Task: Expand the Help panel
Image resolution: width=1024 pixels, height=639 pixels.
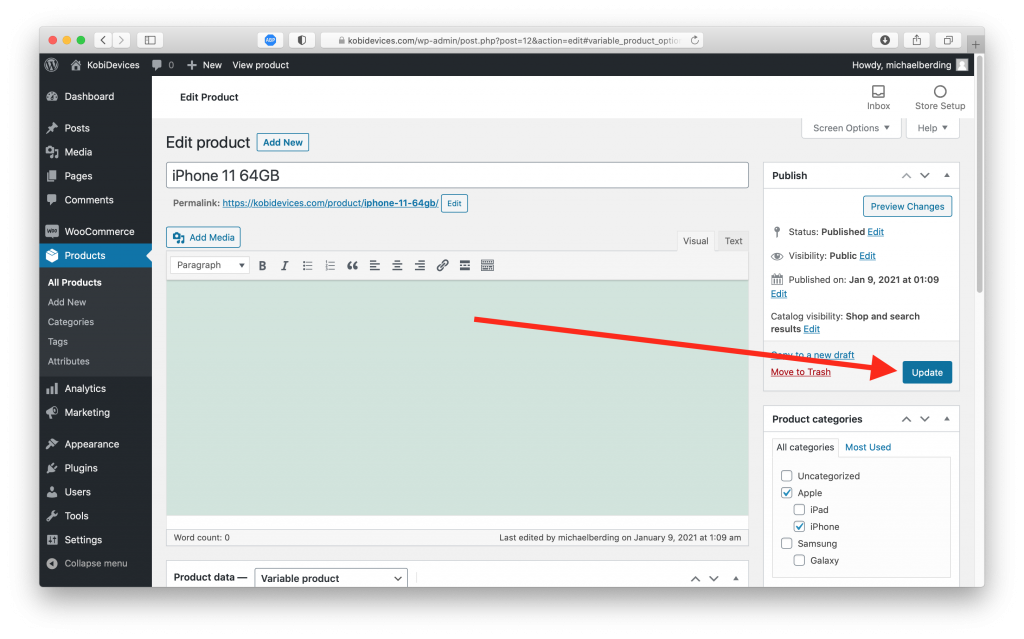Action: pyautogui.click(x=932, y=128)
